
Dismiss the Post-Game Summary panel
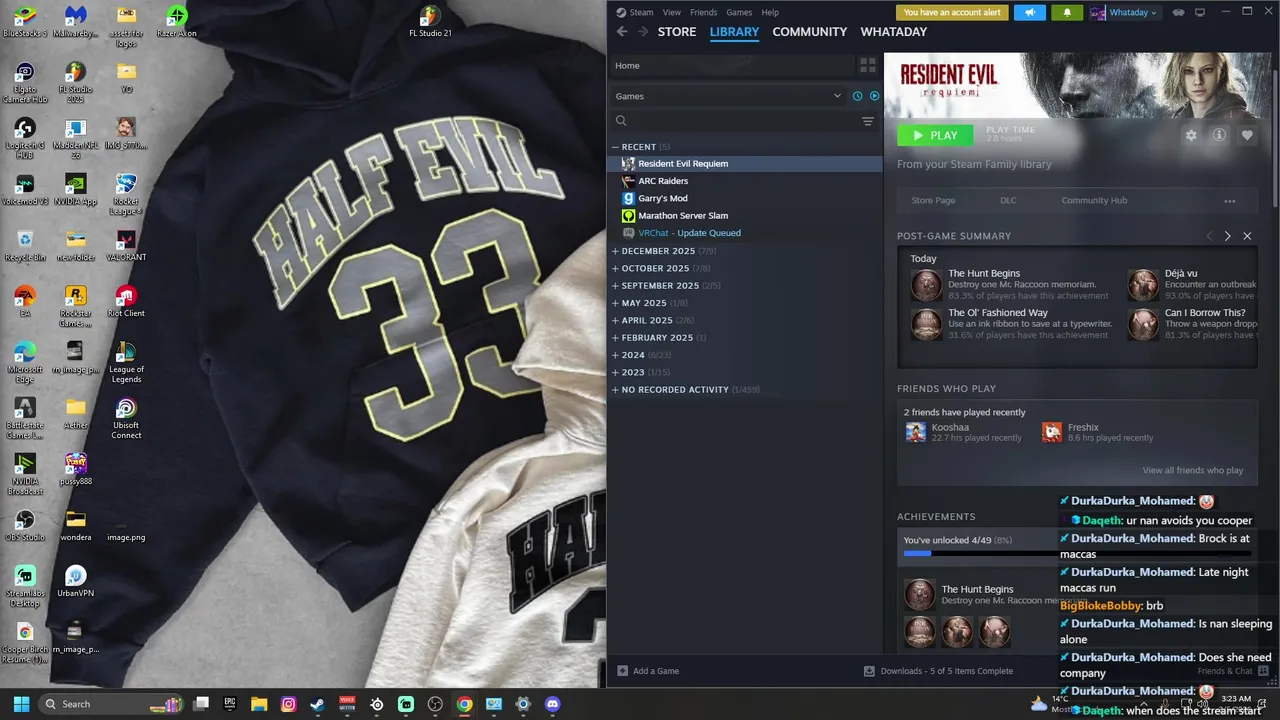[1247, 236]
